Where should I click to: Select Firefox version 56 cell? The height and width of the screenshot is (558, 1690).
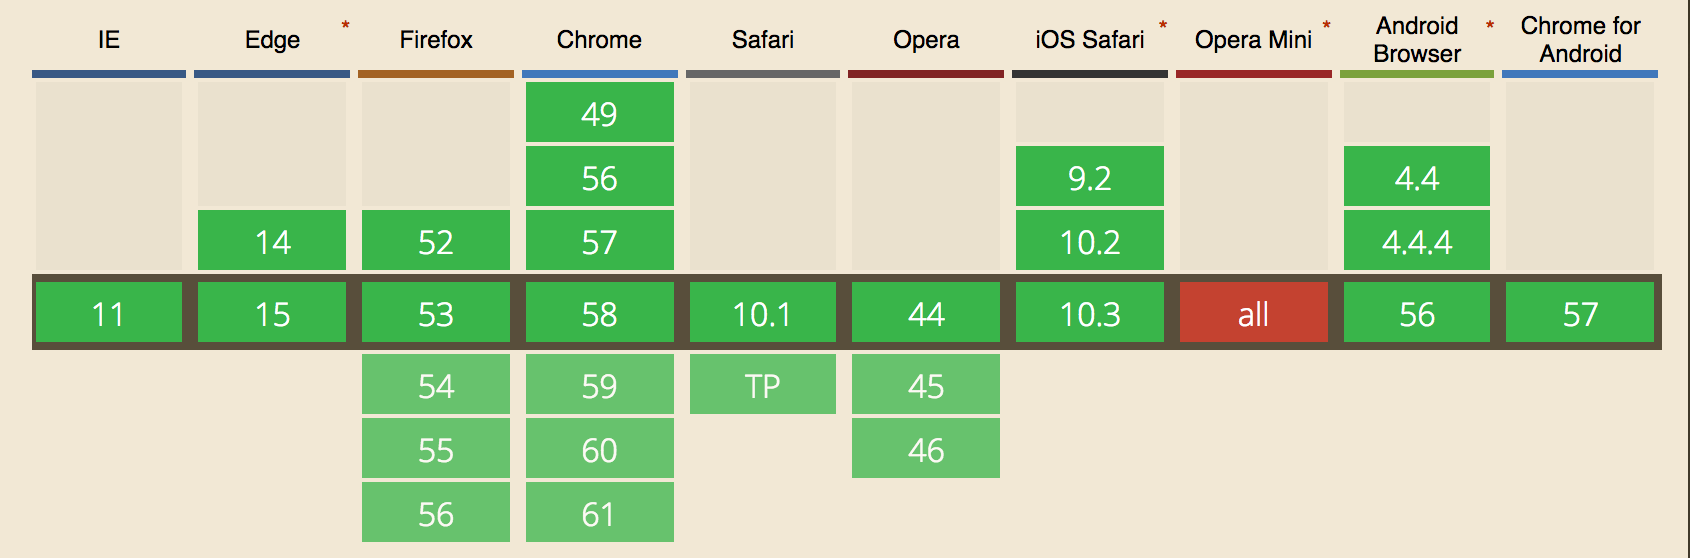click(x=436, y=512)
